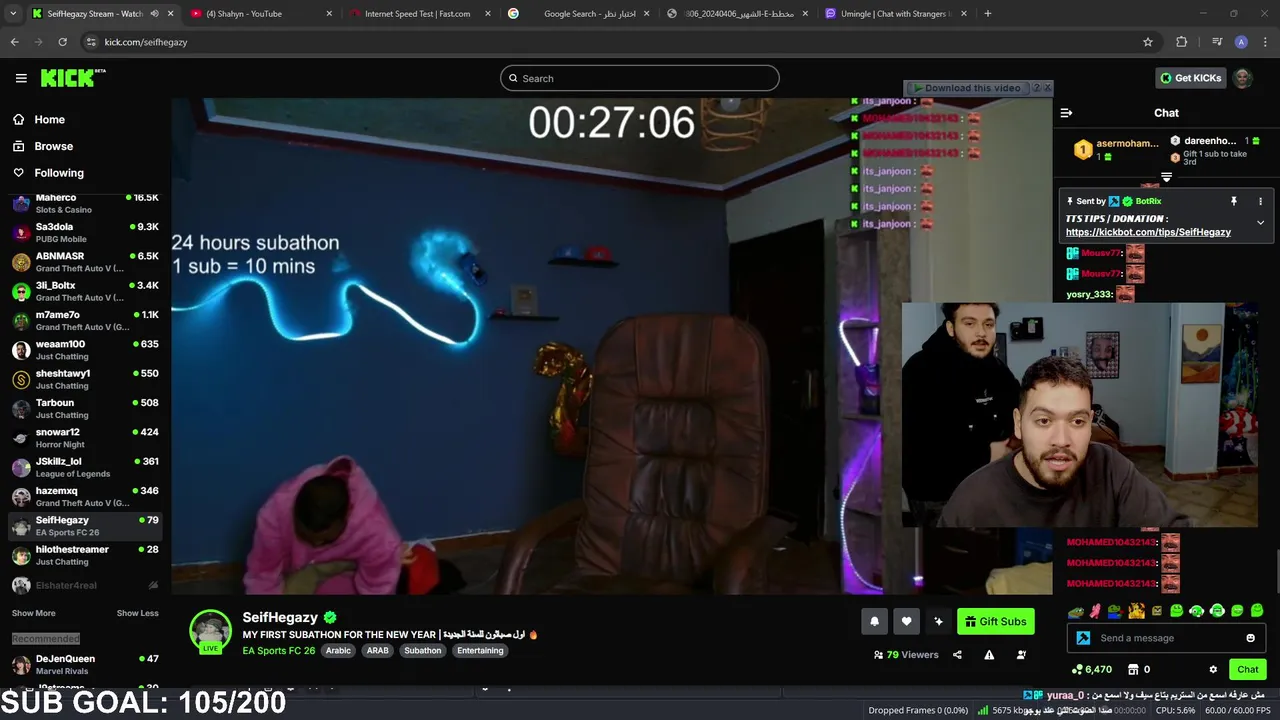Unpin the BotRix pinned message

tap(1234, 201)
